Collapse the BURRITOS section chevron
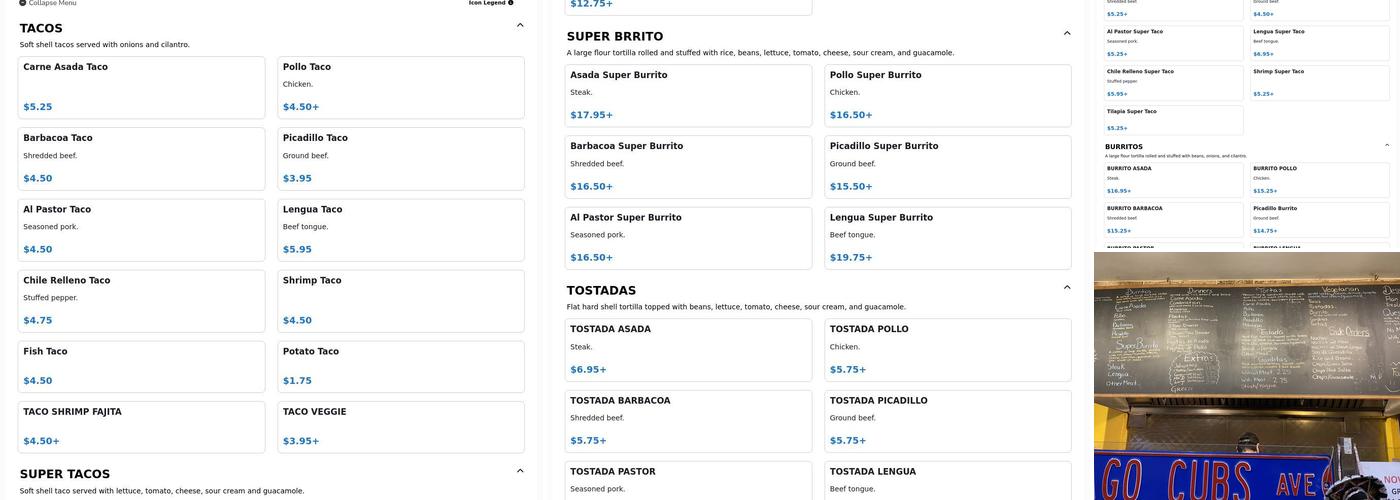This screenshot has width=1400, height=500. (x=1387, y=145)
